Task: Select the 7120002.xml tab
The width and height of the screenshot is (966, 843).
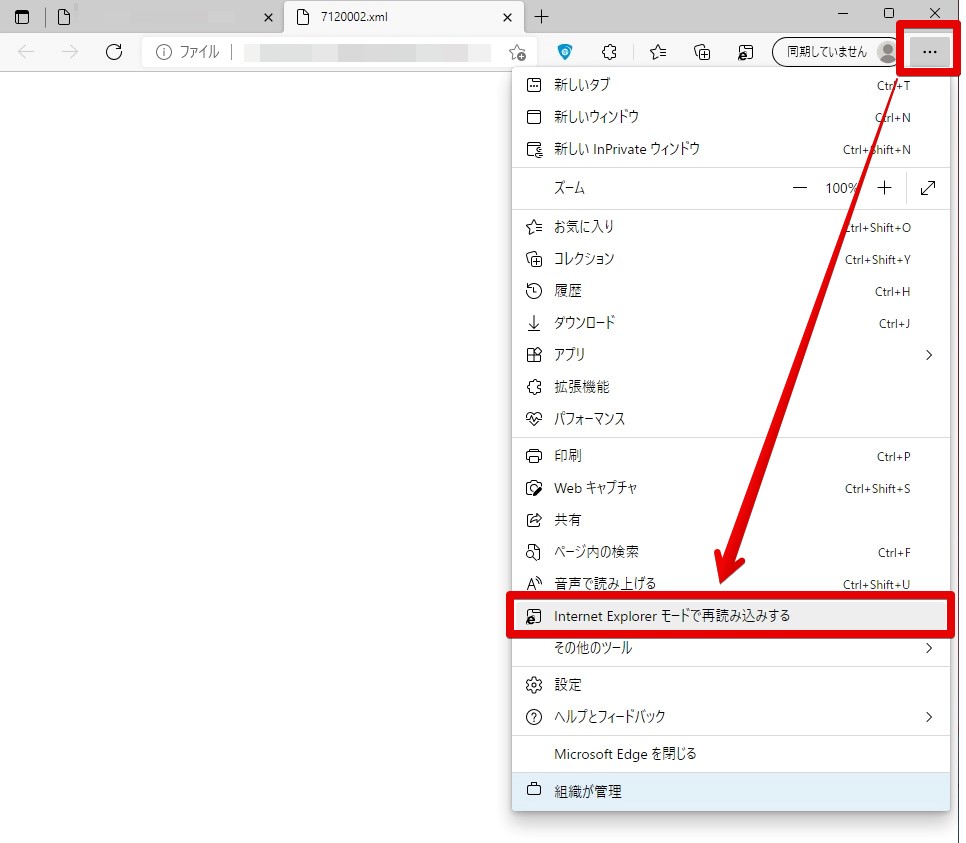Action: pos(404,17)
